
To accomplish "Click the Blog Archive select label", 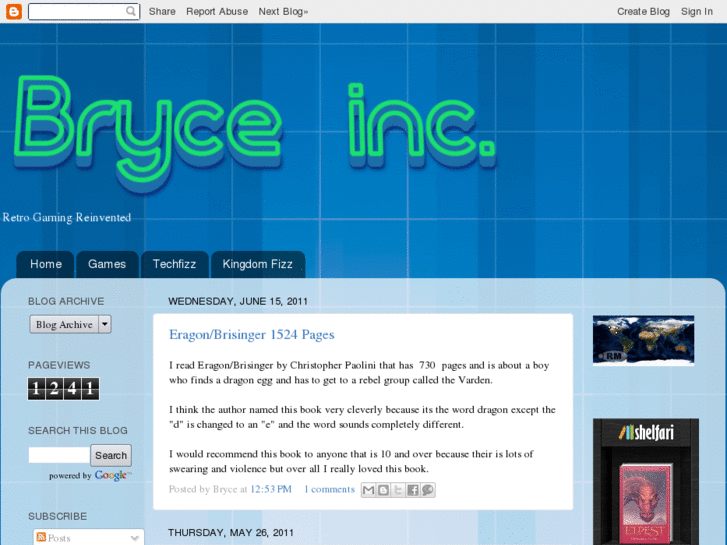I will click(64, 324).
